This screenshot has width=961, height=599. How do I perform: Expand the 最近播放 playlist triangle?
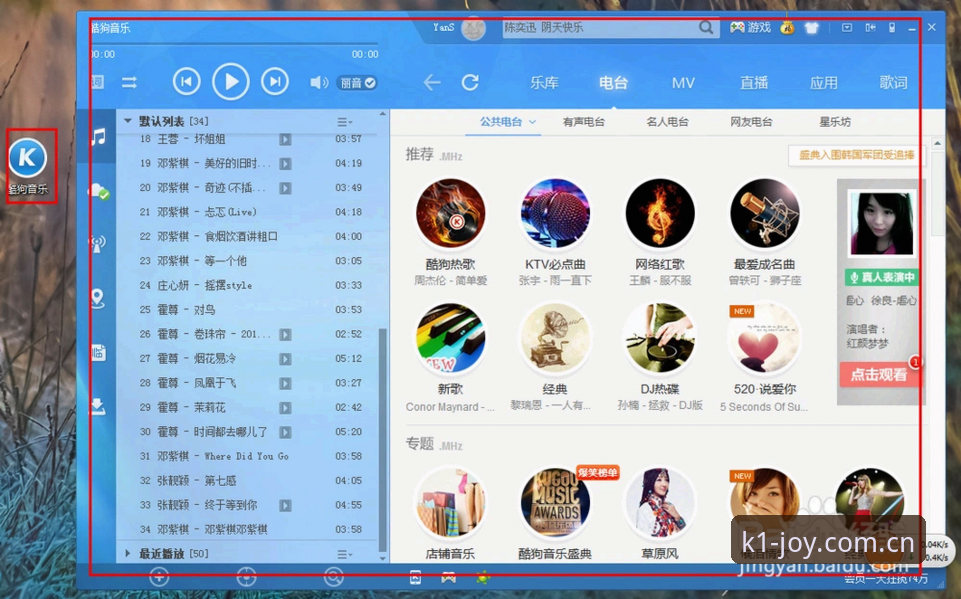(x=127, y=553)
